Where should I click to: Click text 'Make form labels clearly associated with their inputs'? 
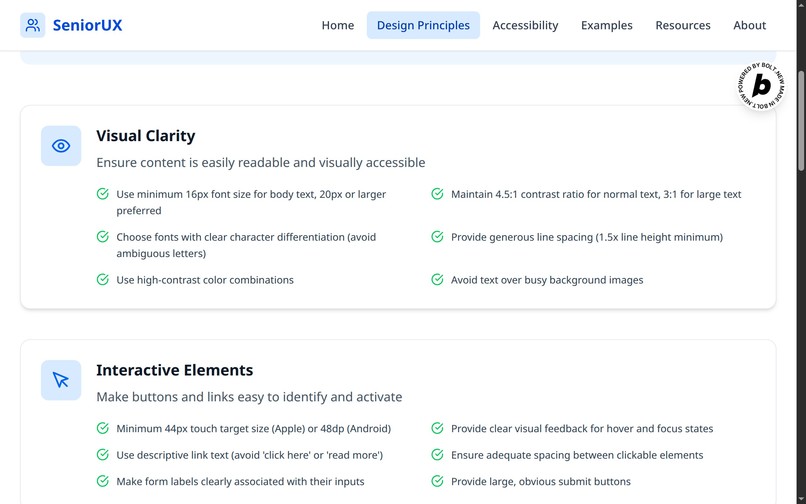pyautogui.click(x=240, y=481)
